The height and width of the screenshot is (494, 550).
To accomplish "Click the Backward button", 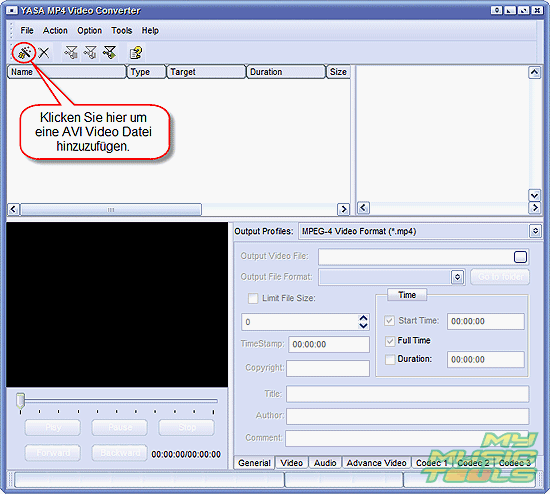I will (x=120, y=453).
